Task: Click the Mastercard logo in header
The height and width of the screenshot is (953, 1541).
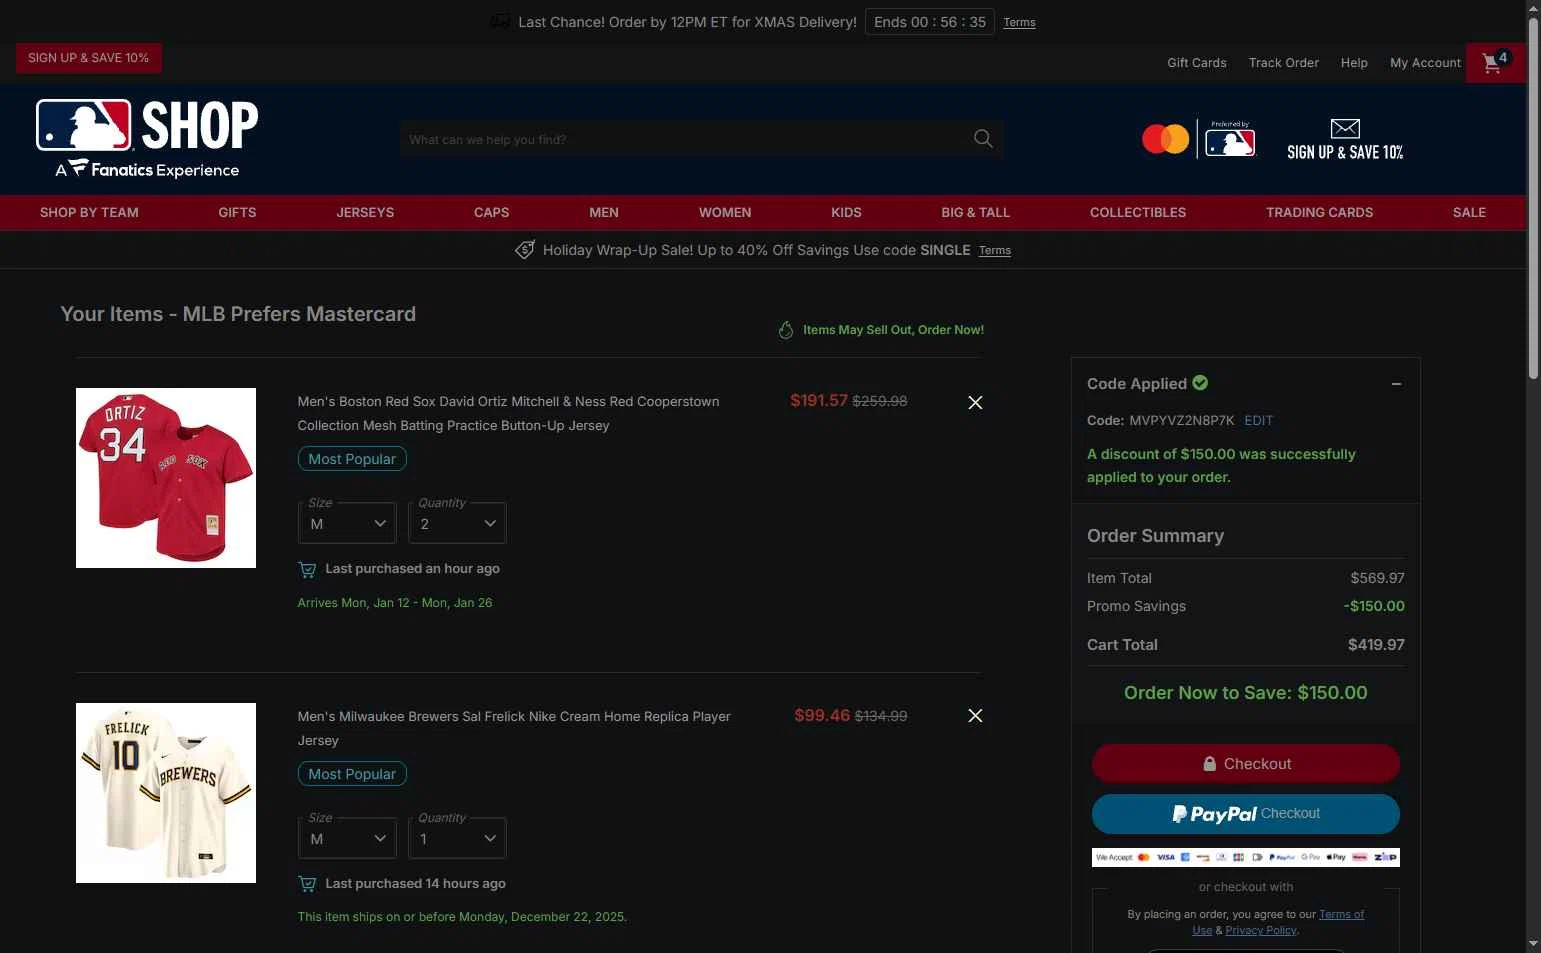Action: [1166, 139]
